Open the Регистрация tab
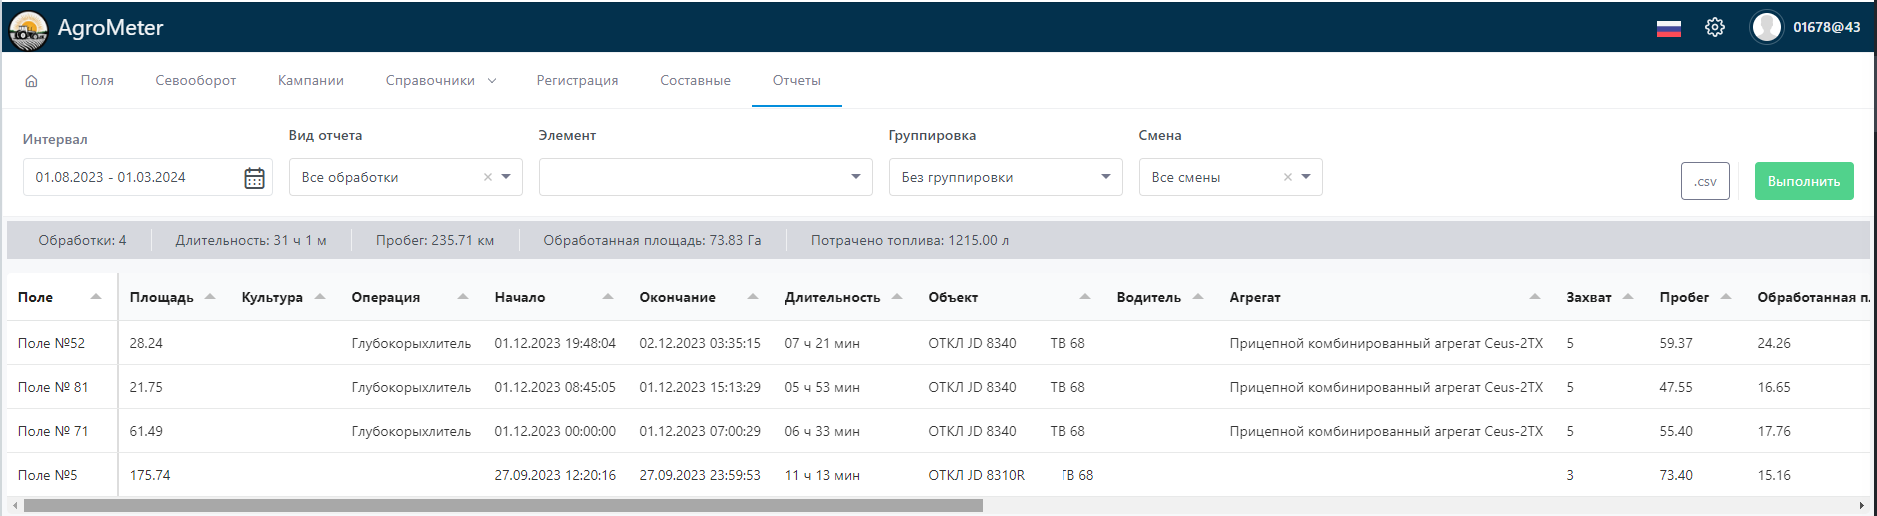Screen dimensions: 1877x516 click(577, 81)
